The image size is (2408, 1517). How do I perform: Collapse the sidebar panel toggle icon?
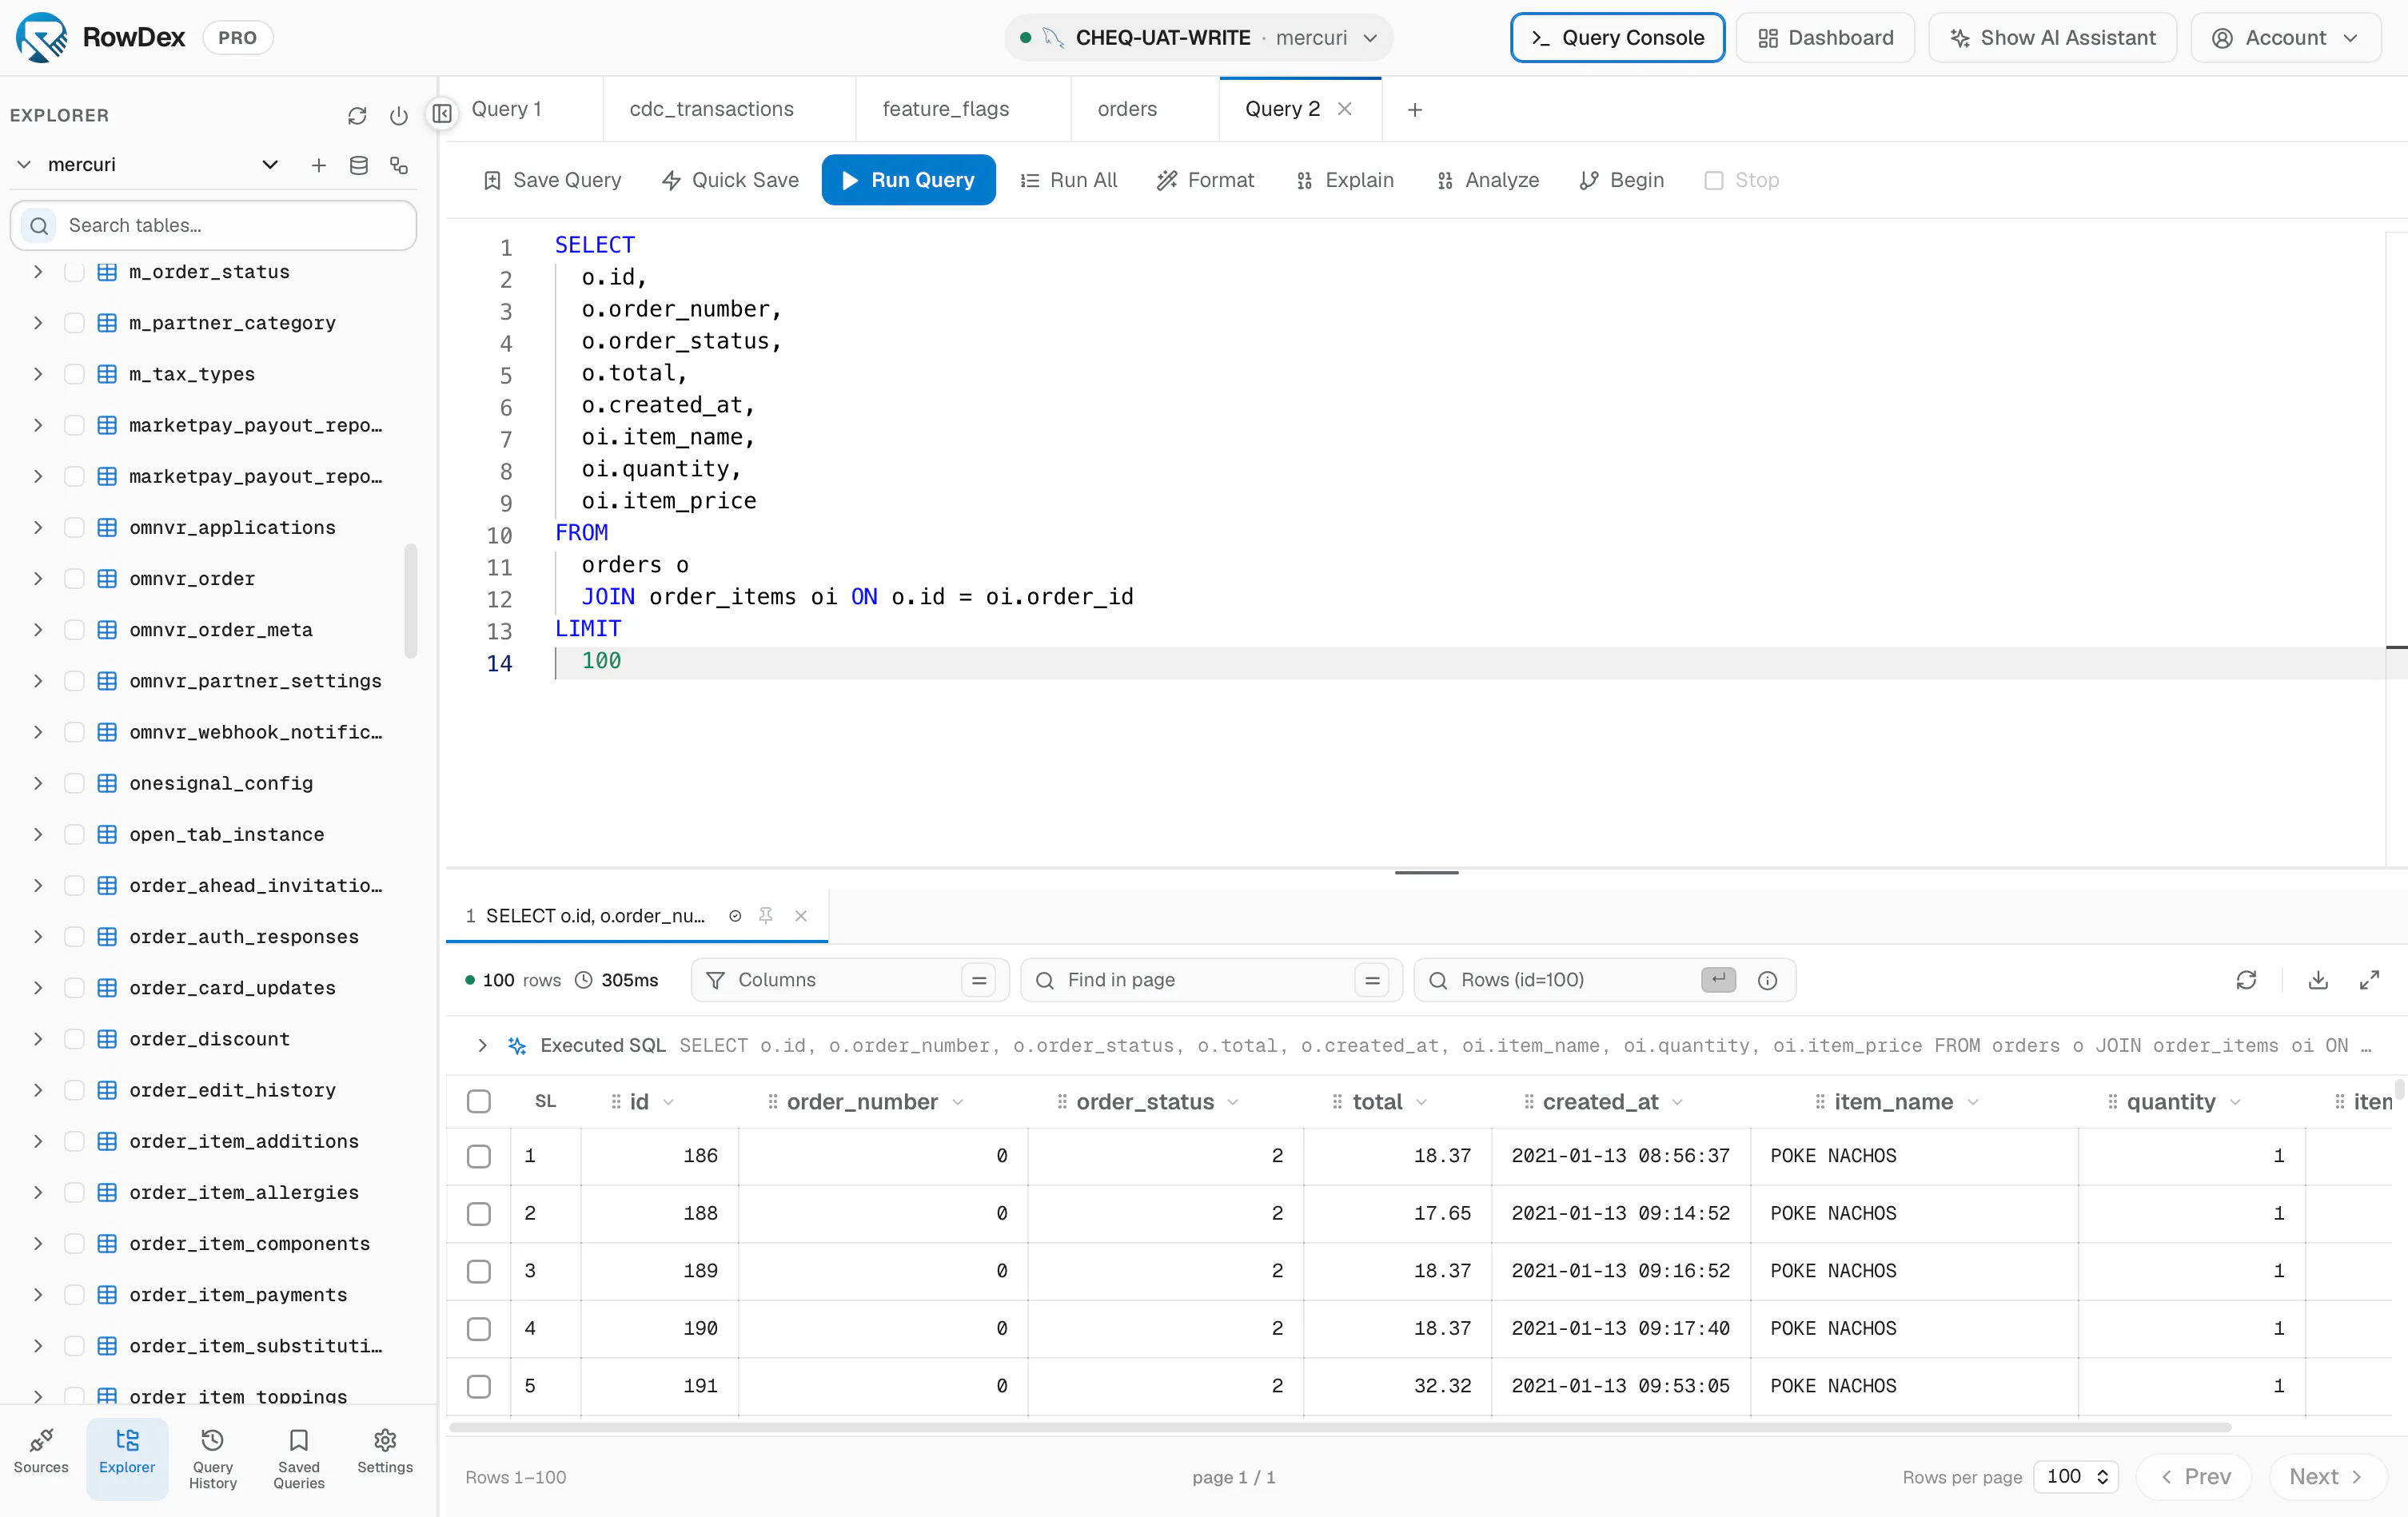[442, 113]
